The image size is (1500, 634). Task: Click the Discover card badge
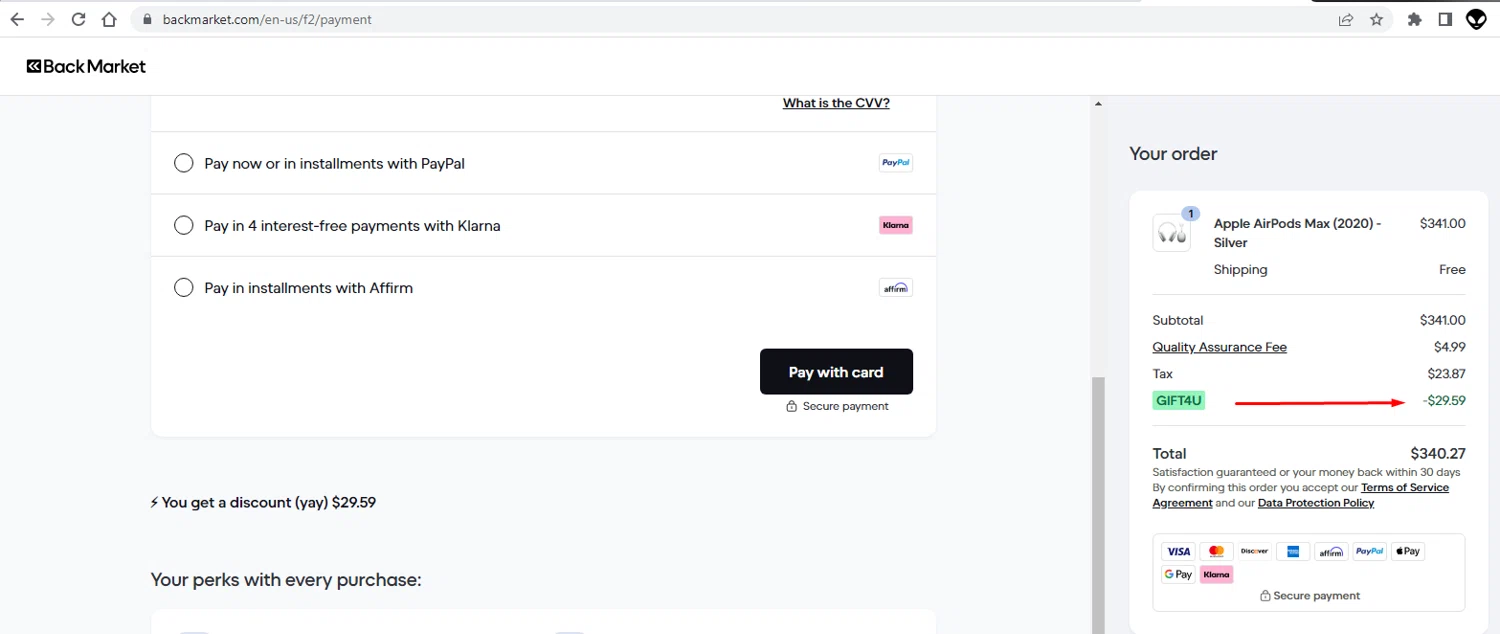click(x=1255, y=551)
